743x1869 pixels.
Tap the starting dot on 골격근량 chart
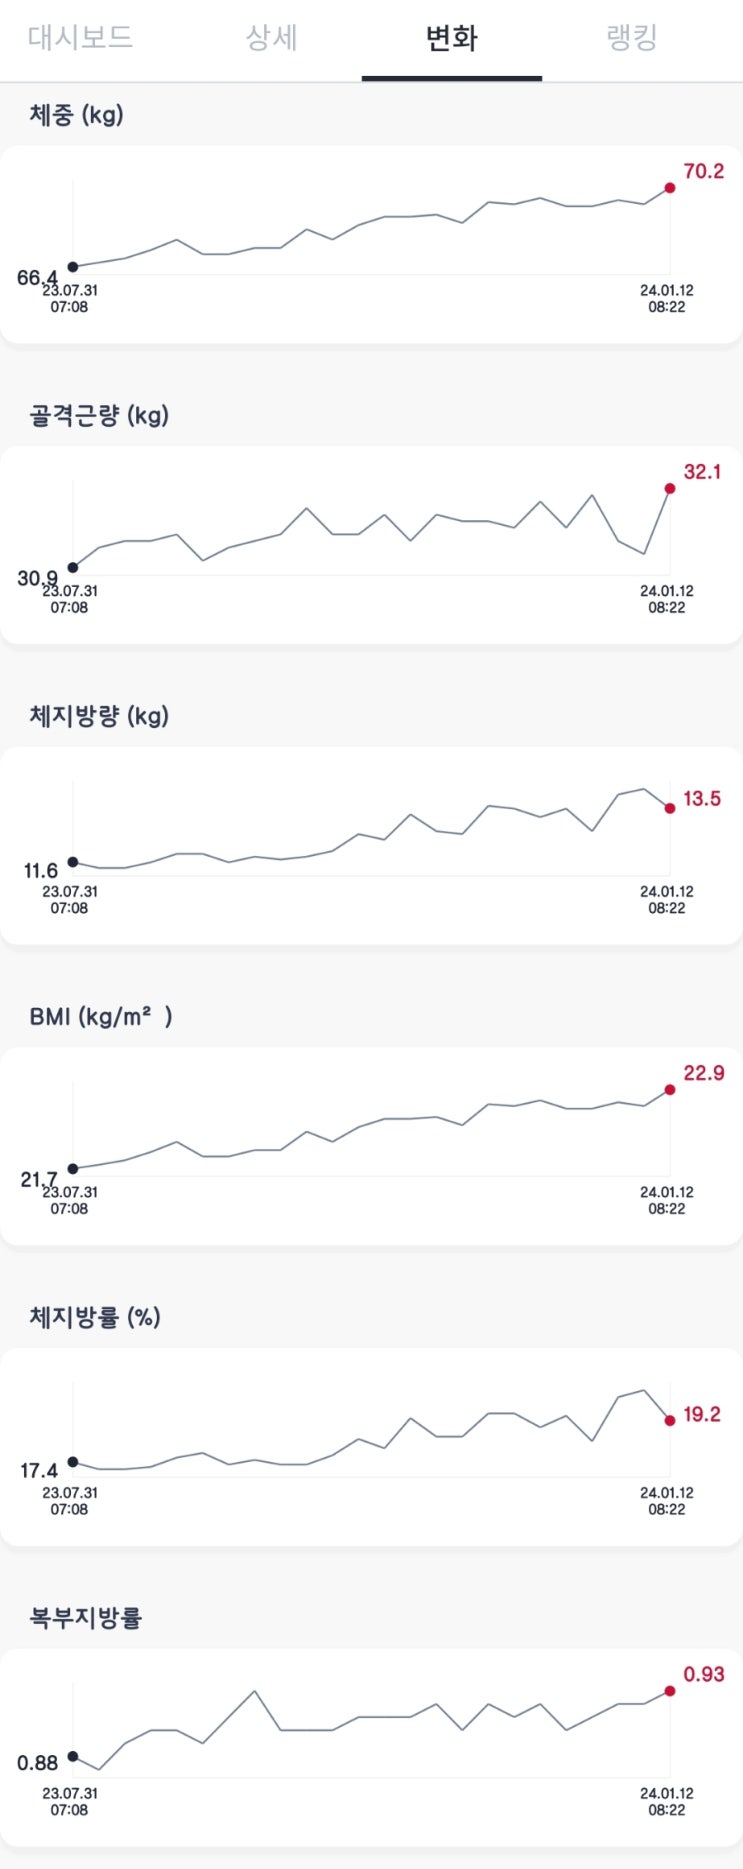(73, 568)
